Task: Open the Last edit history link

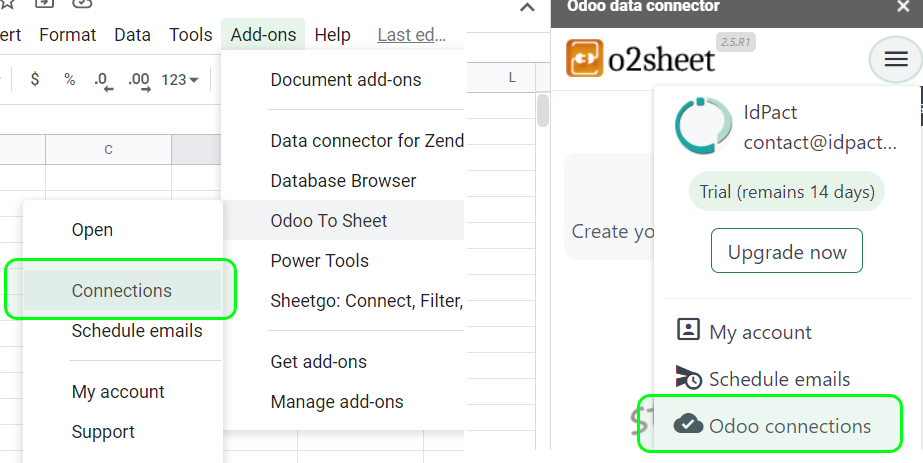Action: pyautogui.click(x=411, y=35)
